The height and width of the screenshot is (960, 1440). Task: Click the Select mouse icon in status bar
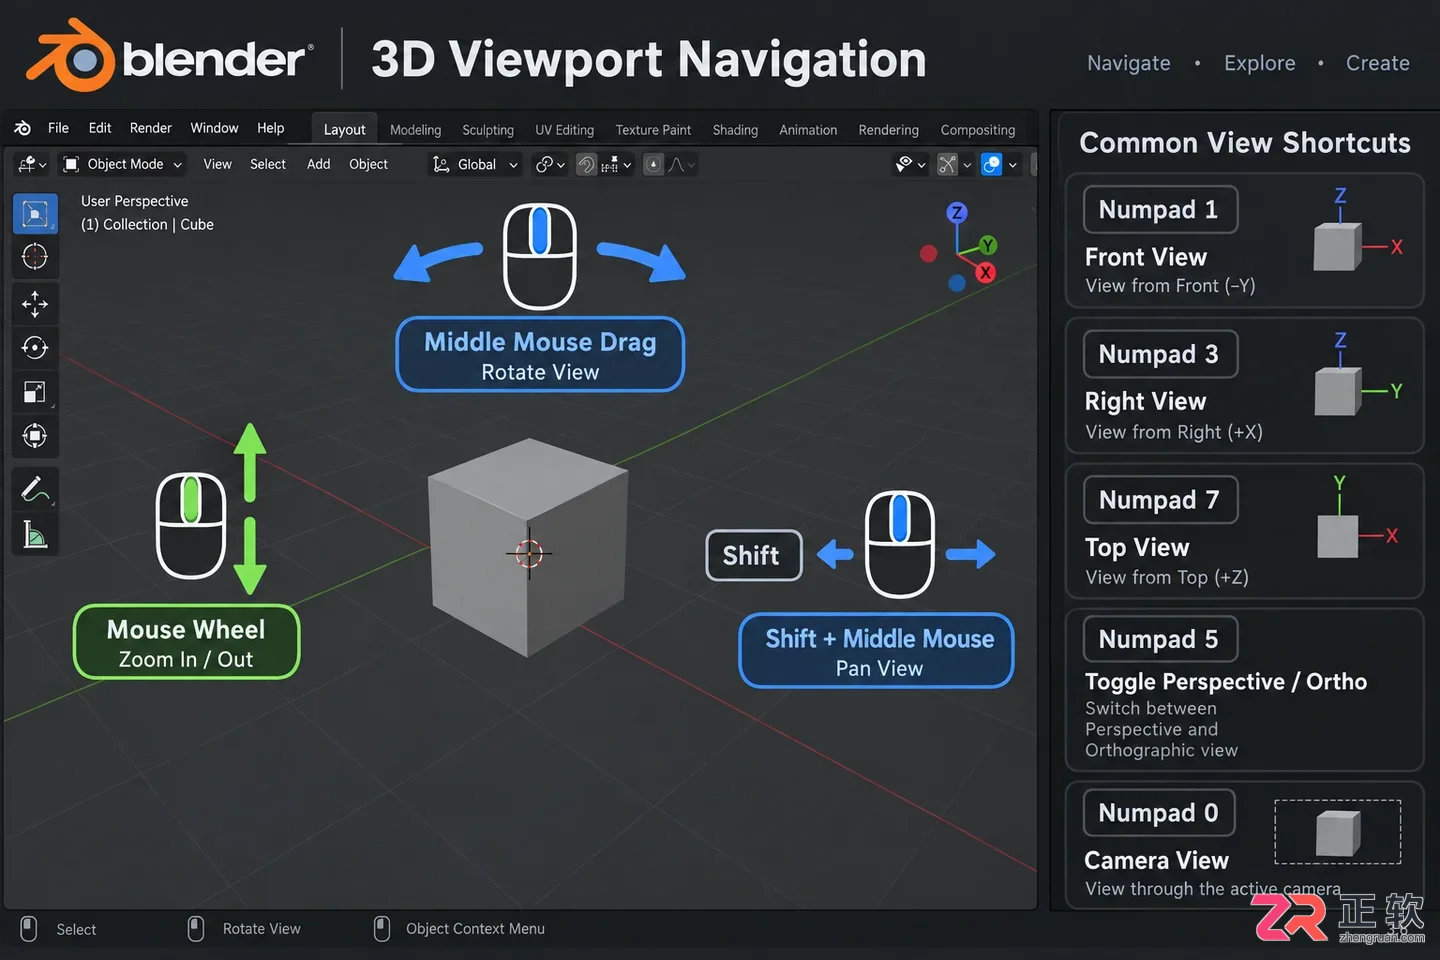click(x=29, y=929)
